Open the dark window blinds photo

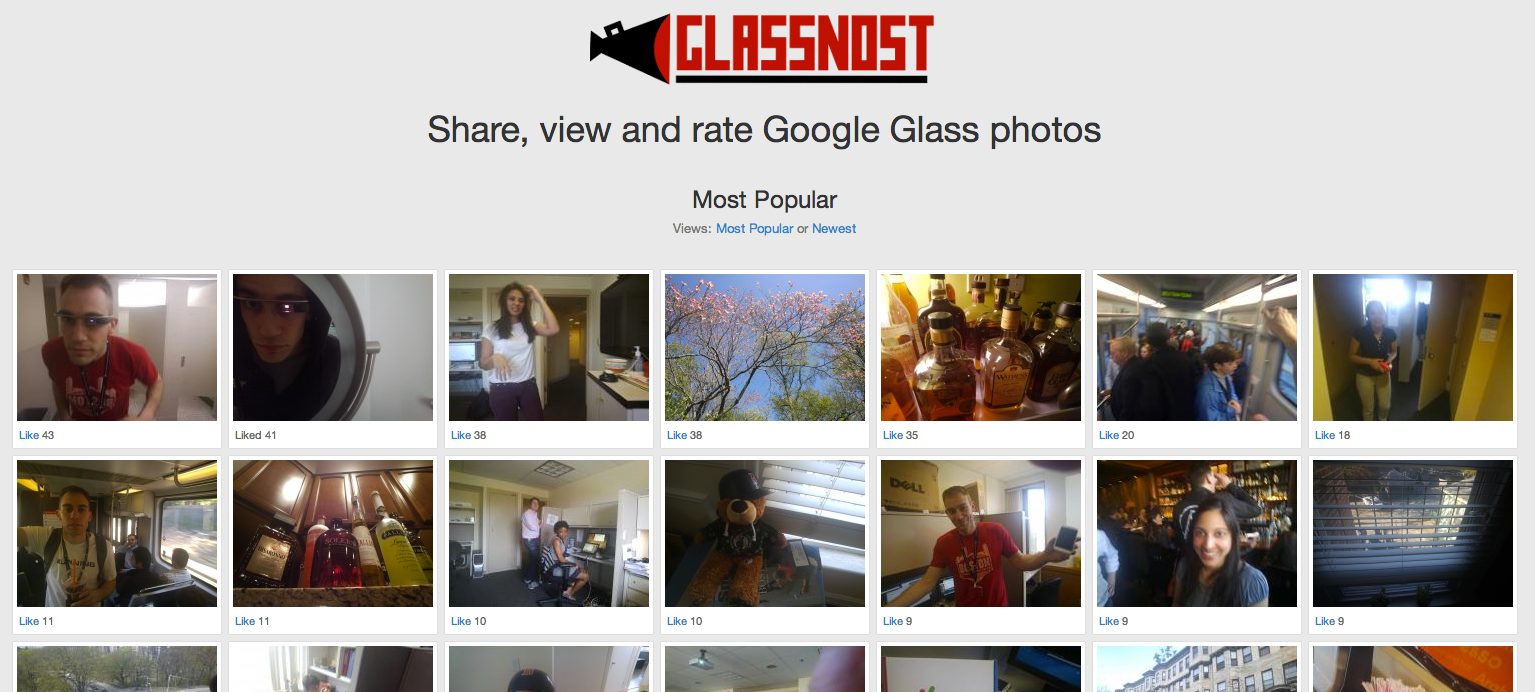click(1413, 533)
